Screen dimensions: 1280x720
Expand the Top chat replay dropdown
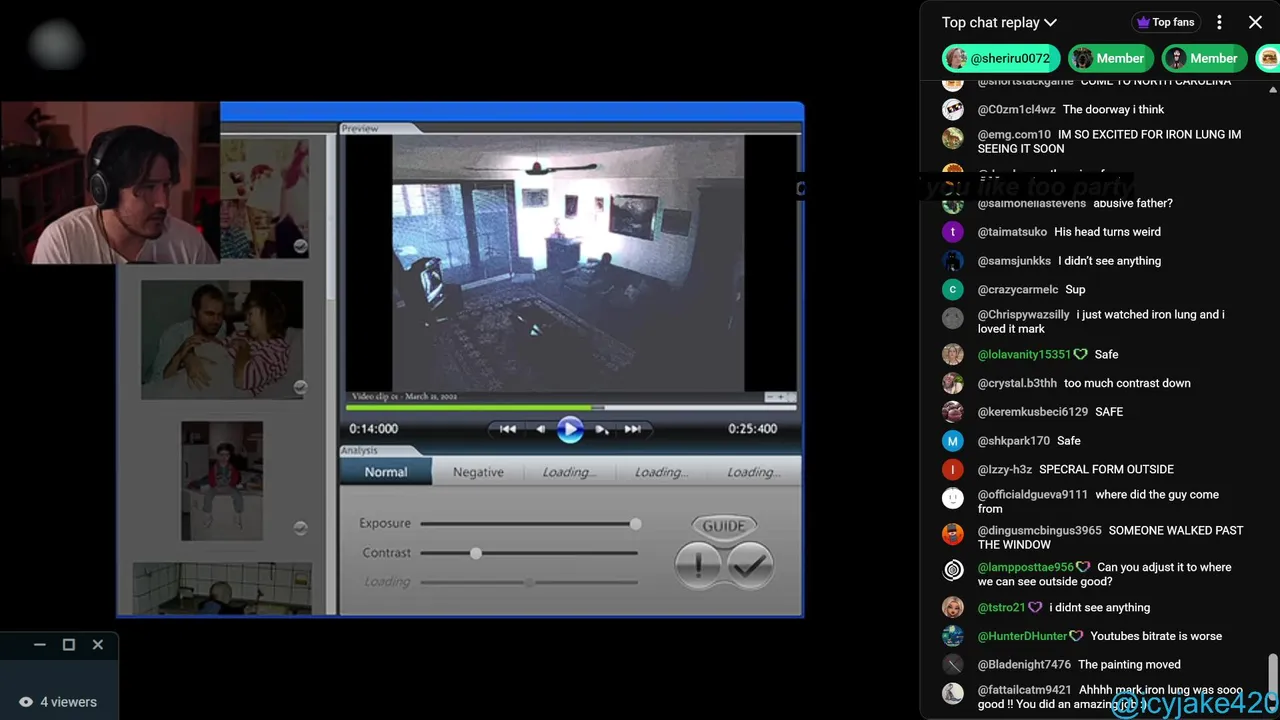999,22
